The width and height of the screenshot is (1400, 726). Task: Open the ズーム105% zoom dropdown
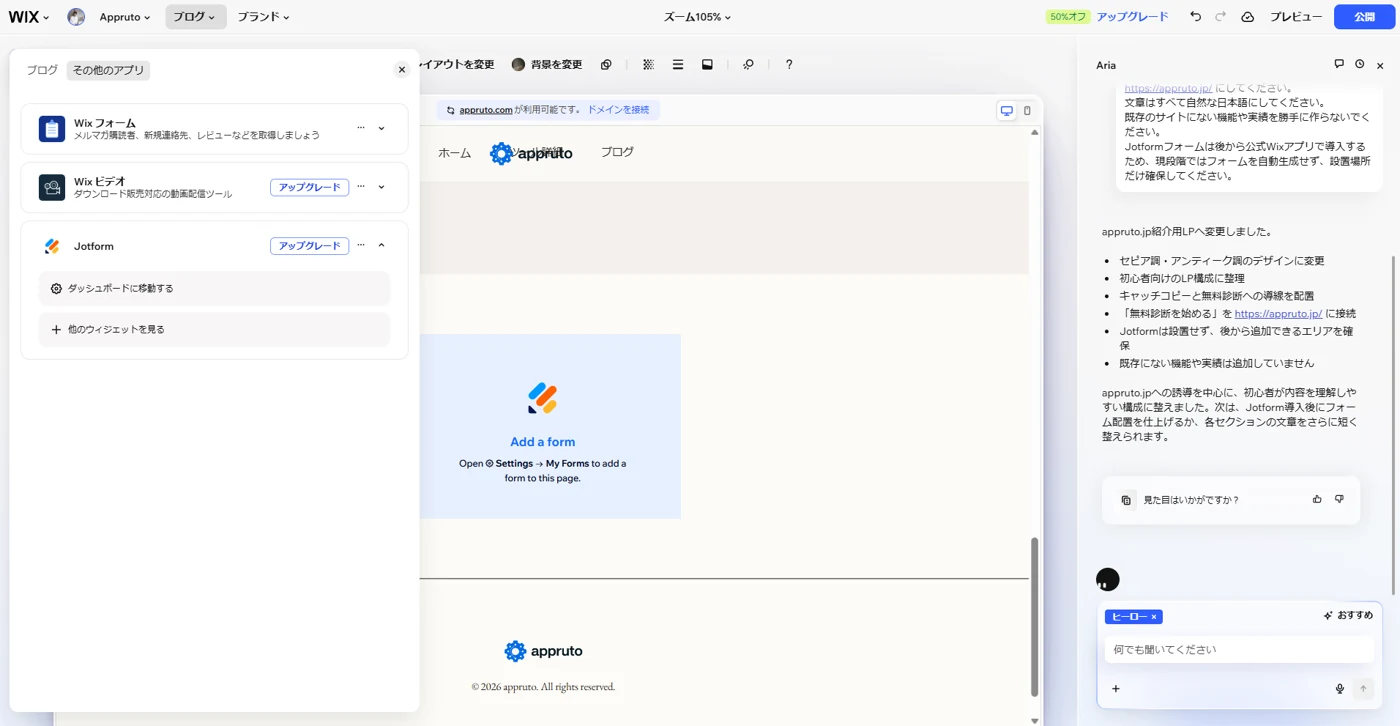[697, 17]
